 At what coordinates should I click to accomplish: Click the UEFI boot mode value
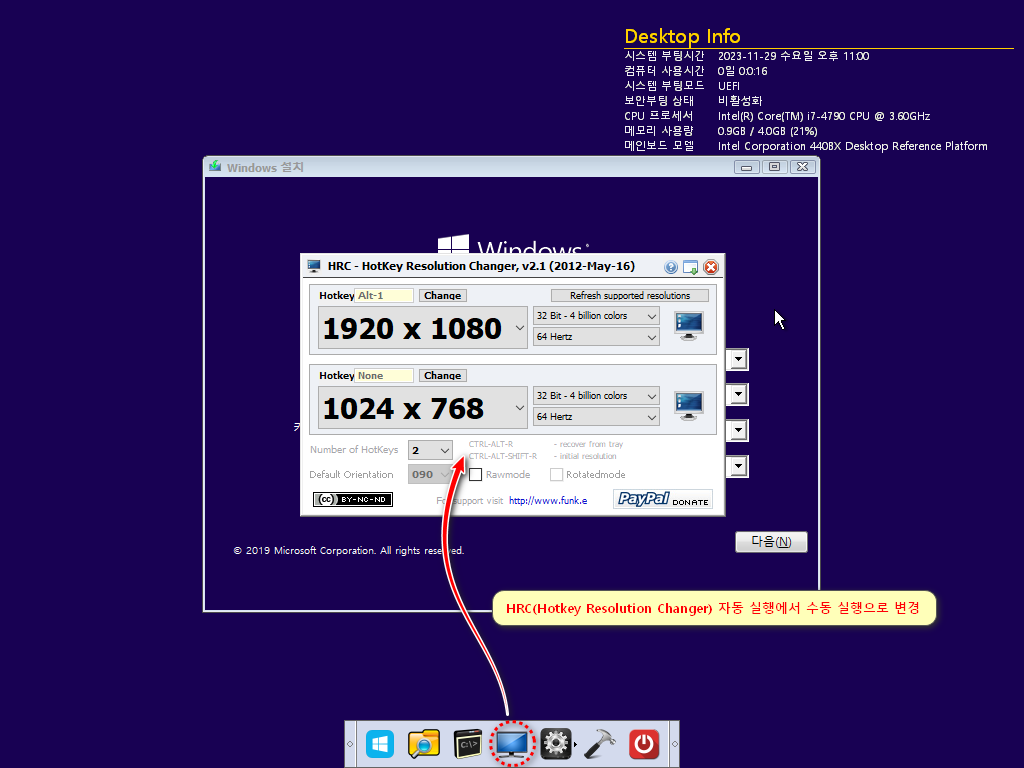click(729, 86)
